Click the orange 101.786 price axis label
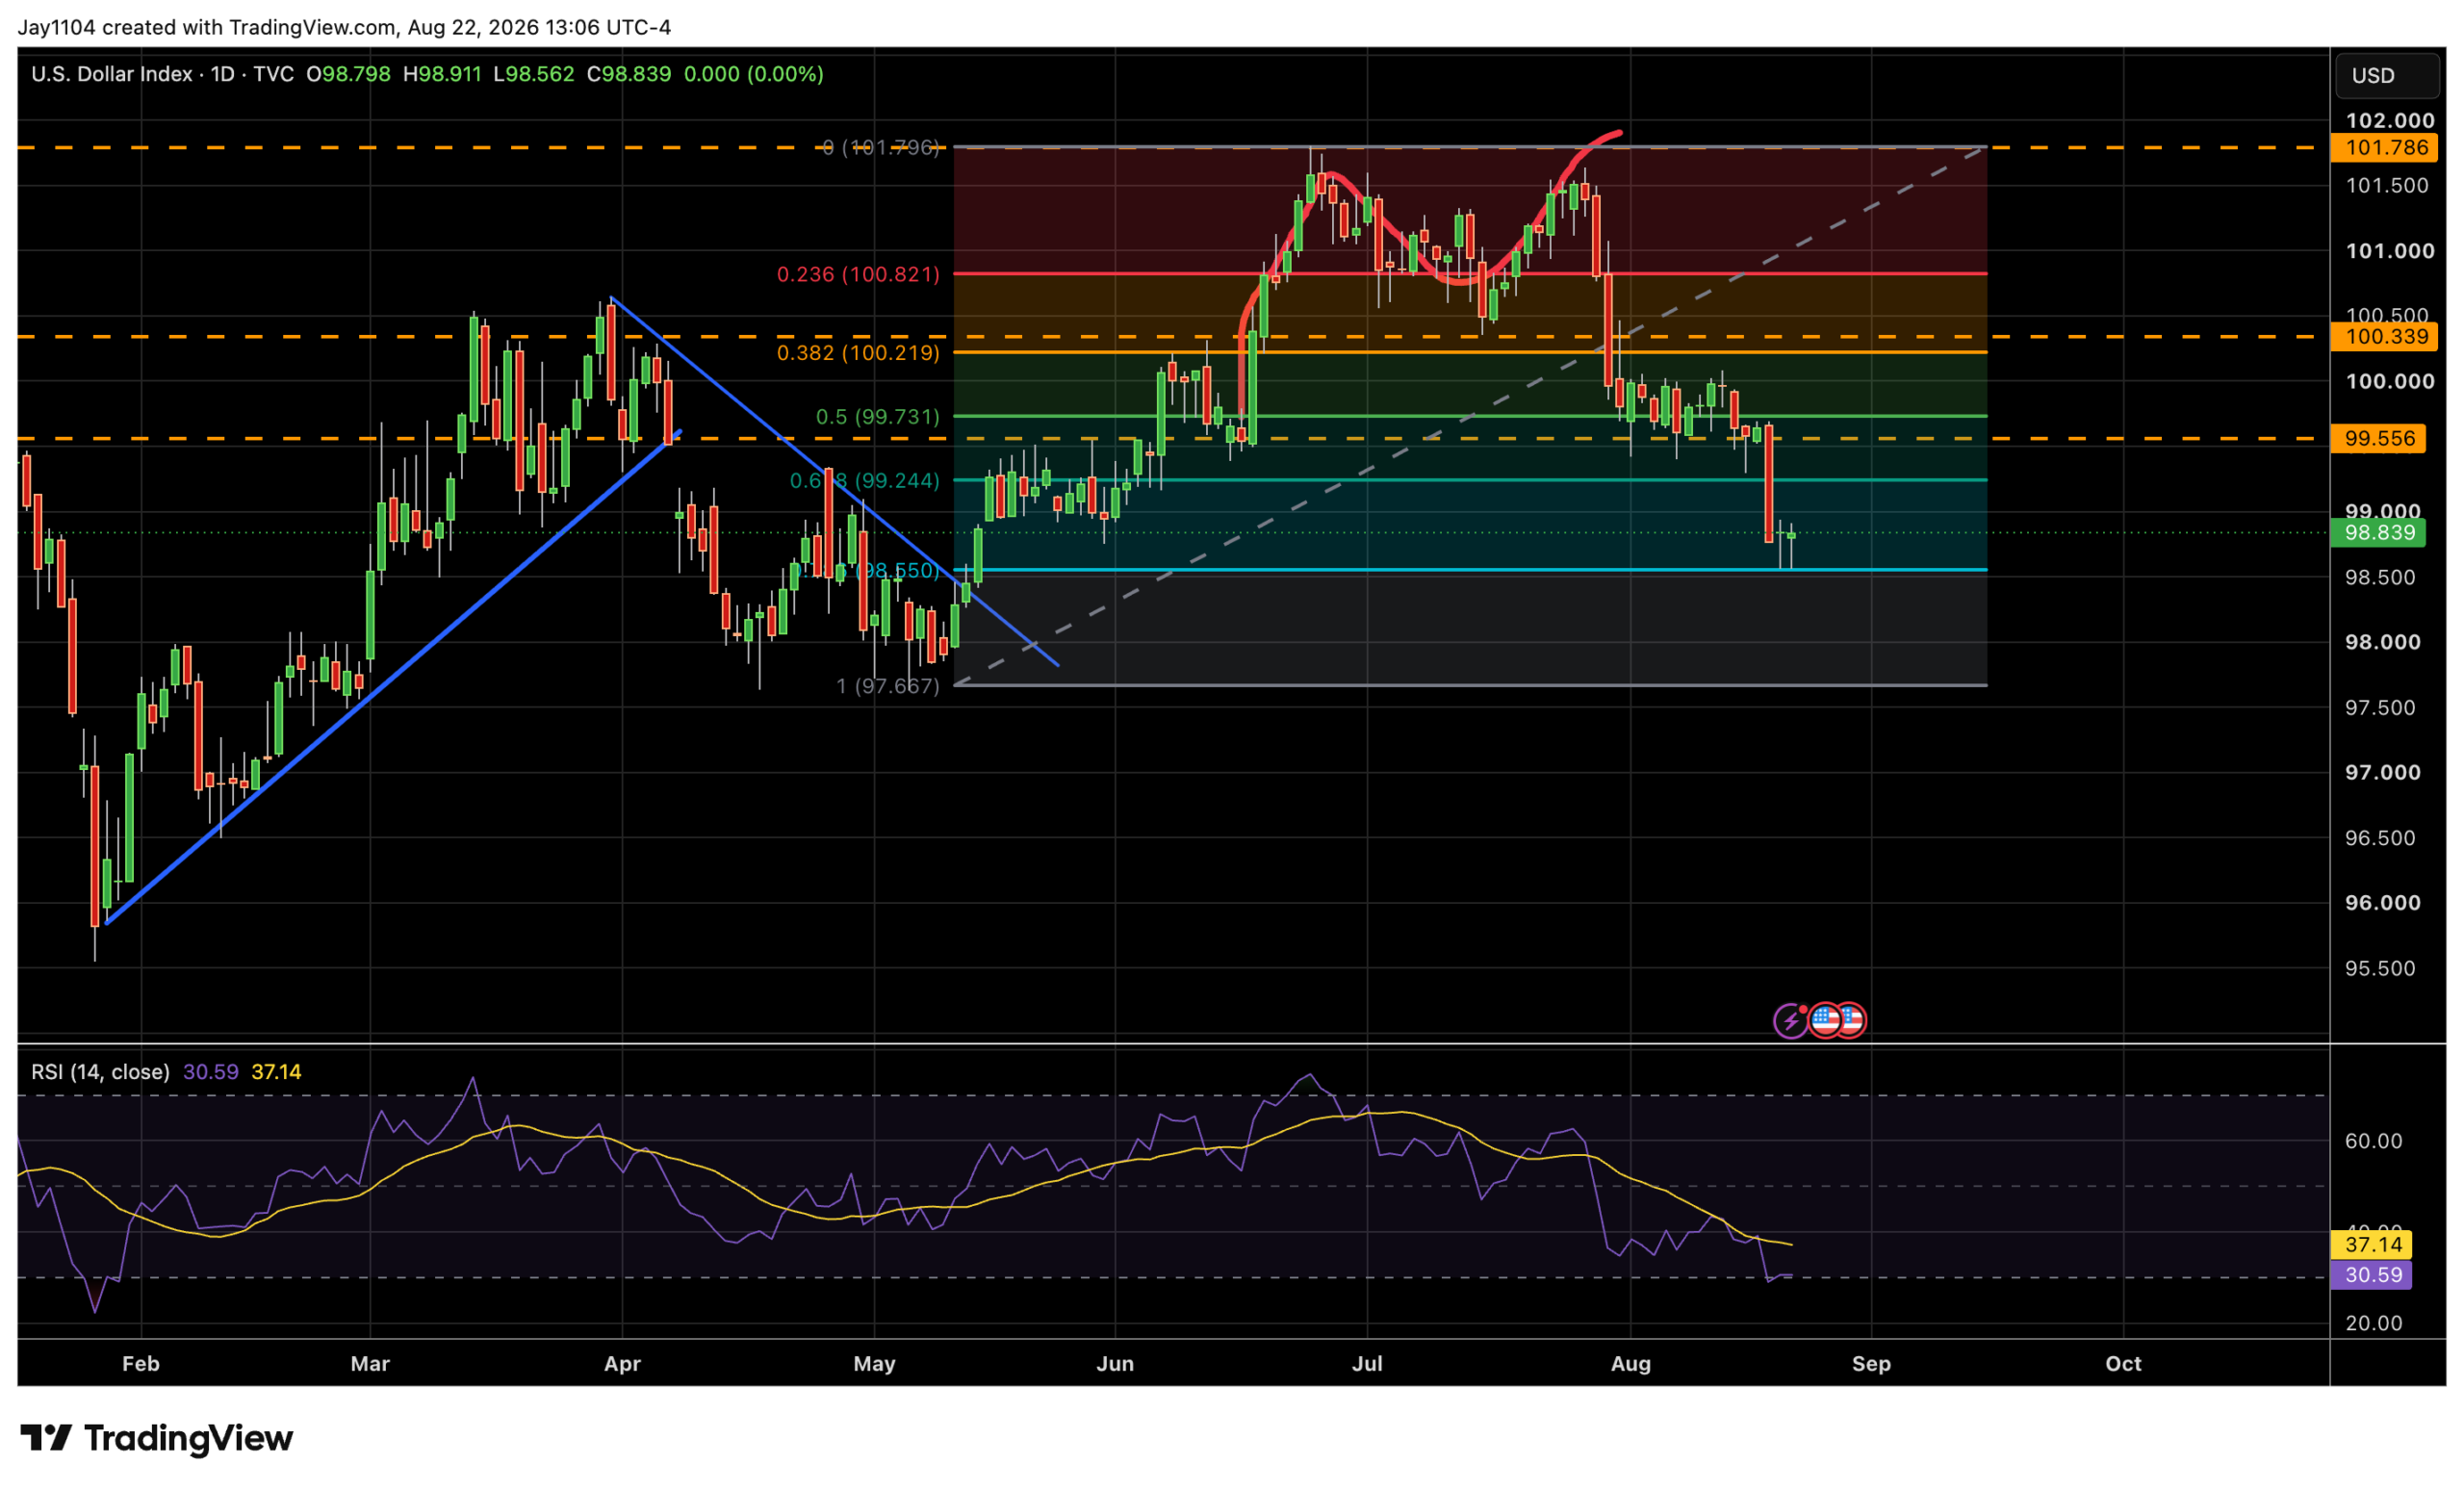 click(x=2386, y=148)
